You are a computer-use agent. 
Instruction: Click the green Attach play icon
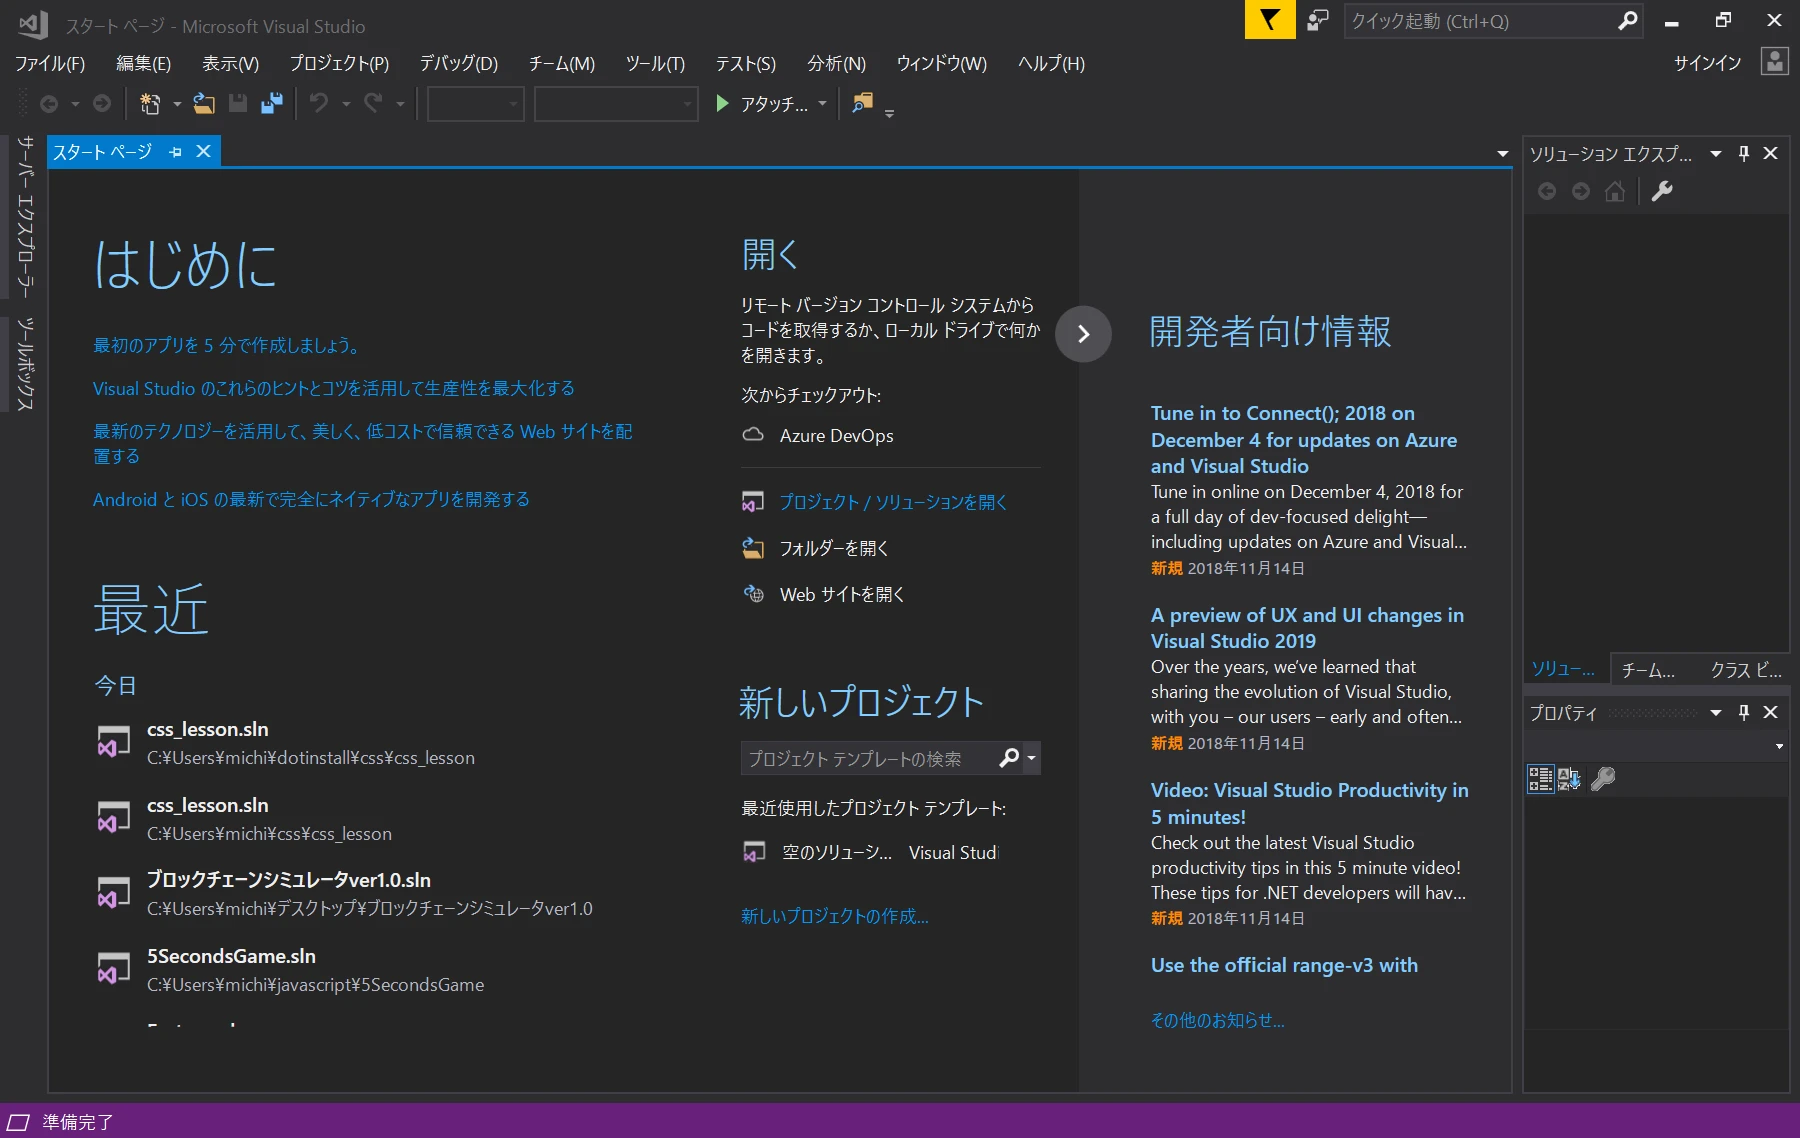click(x=722, y=103)
